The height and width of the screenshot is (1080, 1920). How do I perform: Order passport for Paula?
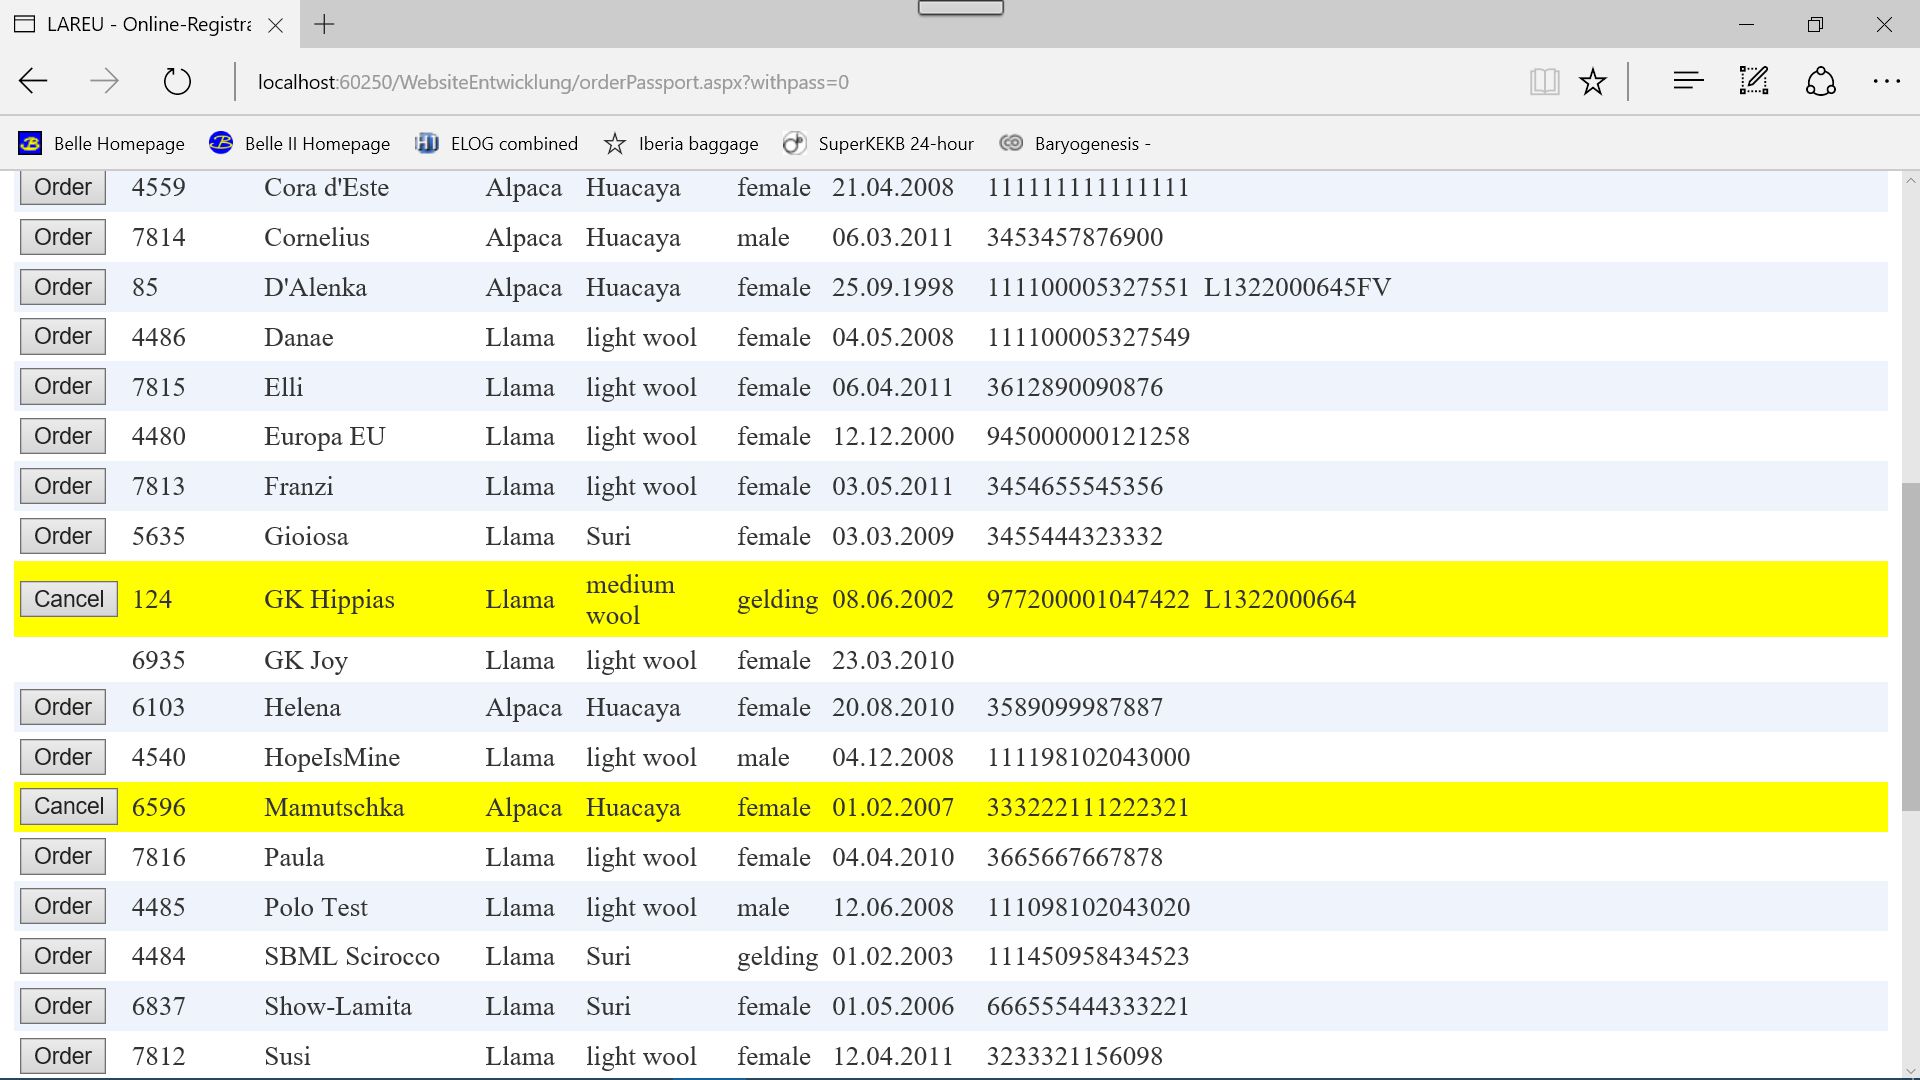point(63,856)
